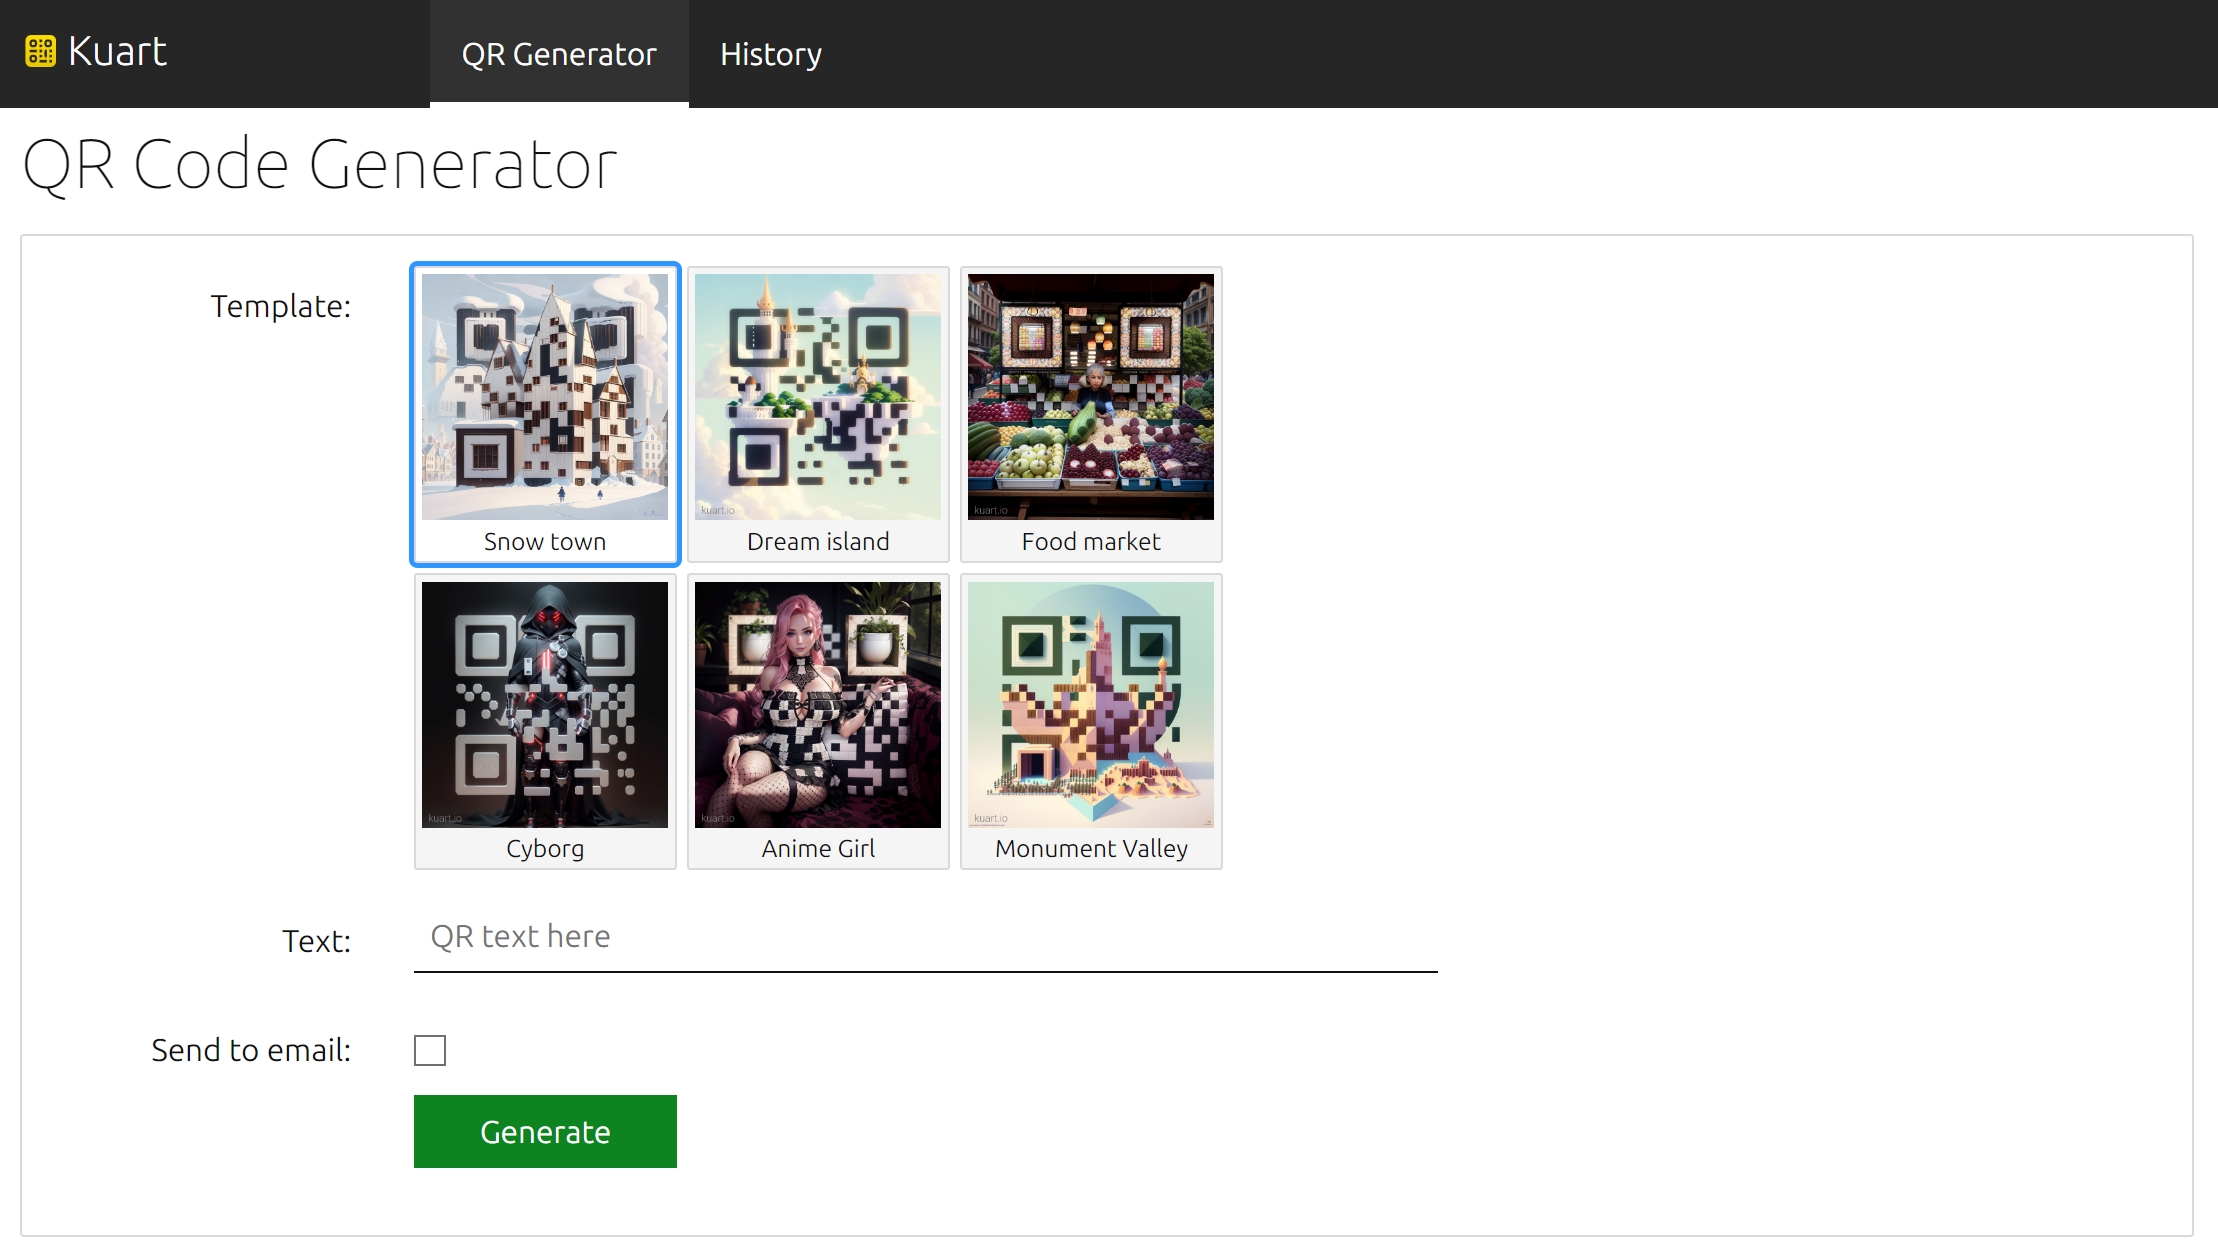This screenshot has width=2218, height=1249.
Task: Switch to the History tab
Action: (771, 54)
